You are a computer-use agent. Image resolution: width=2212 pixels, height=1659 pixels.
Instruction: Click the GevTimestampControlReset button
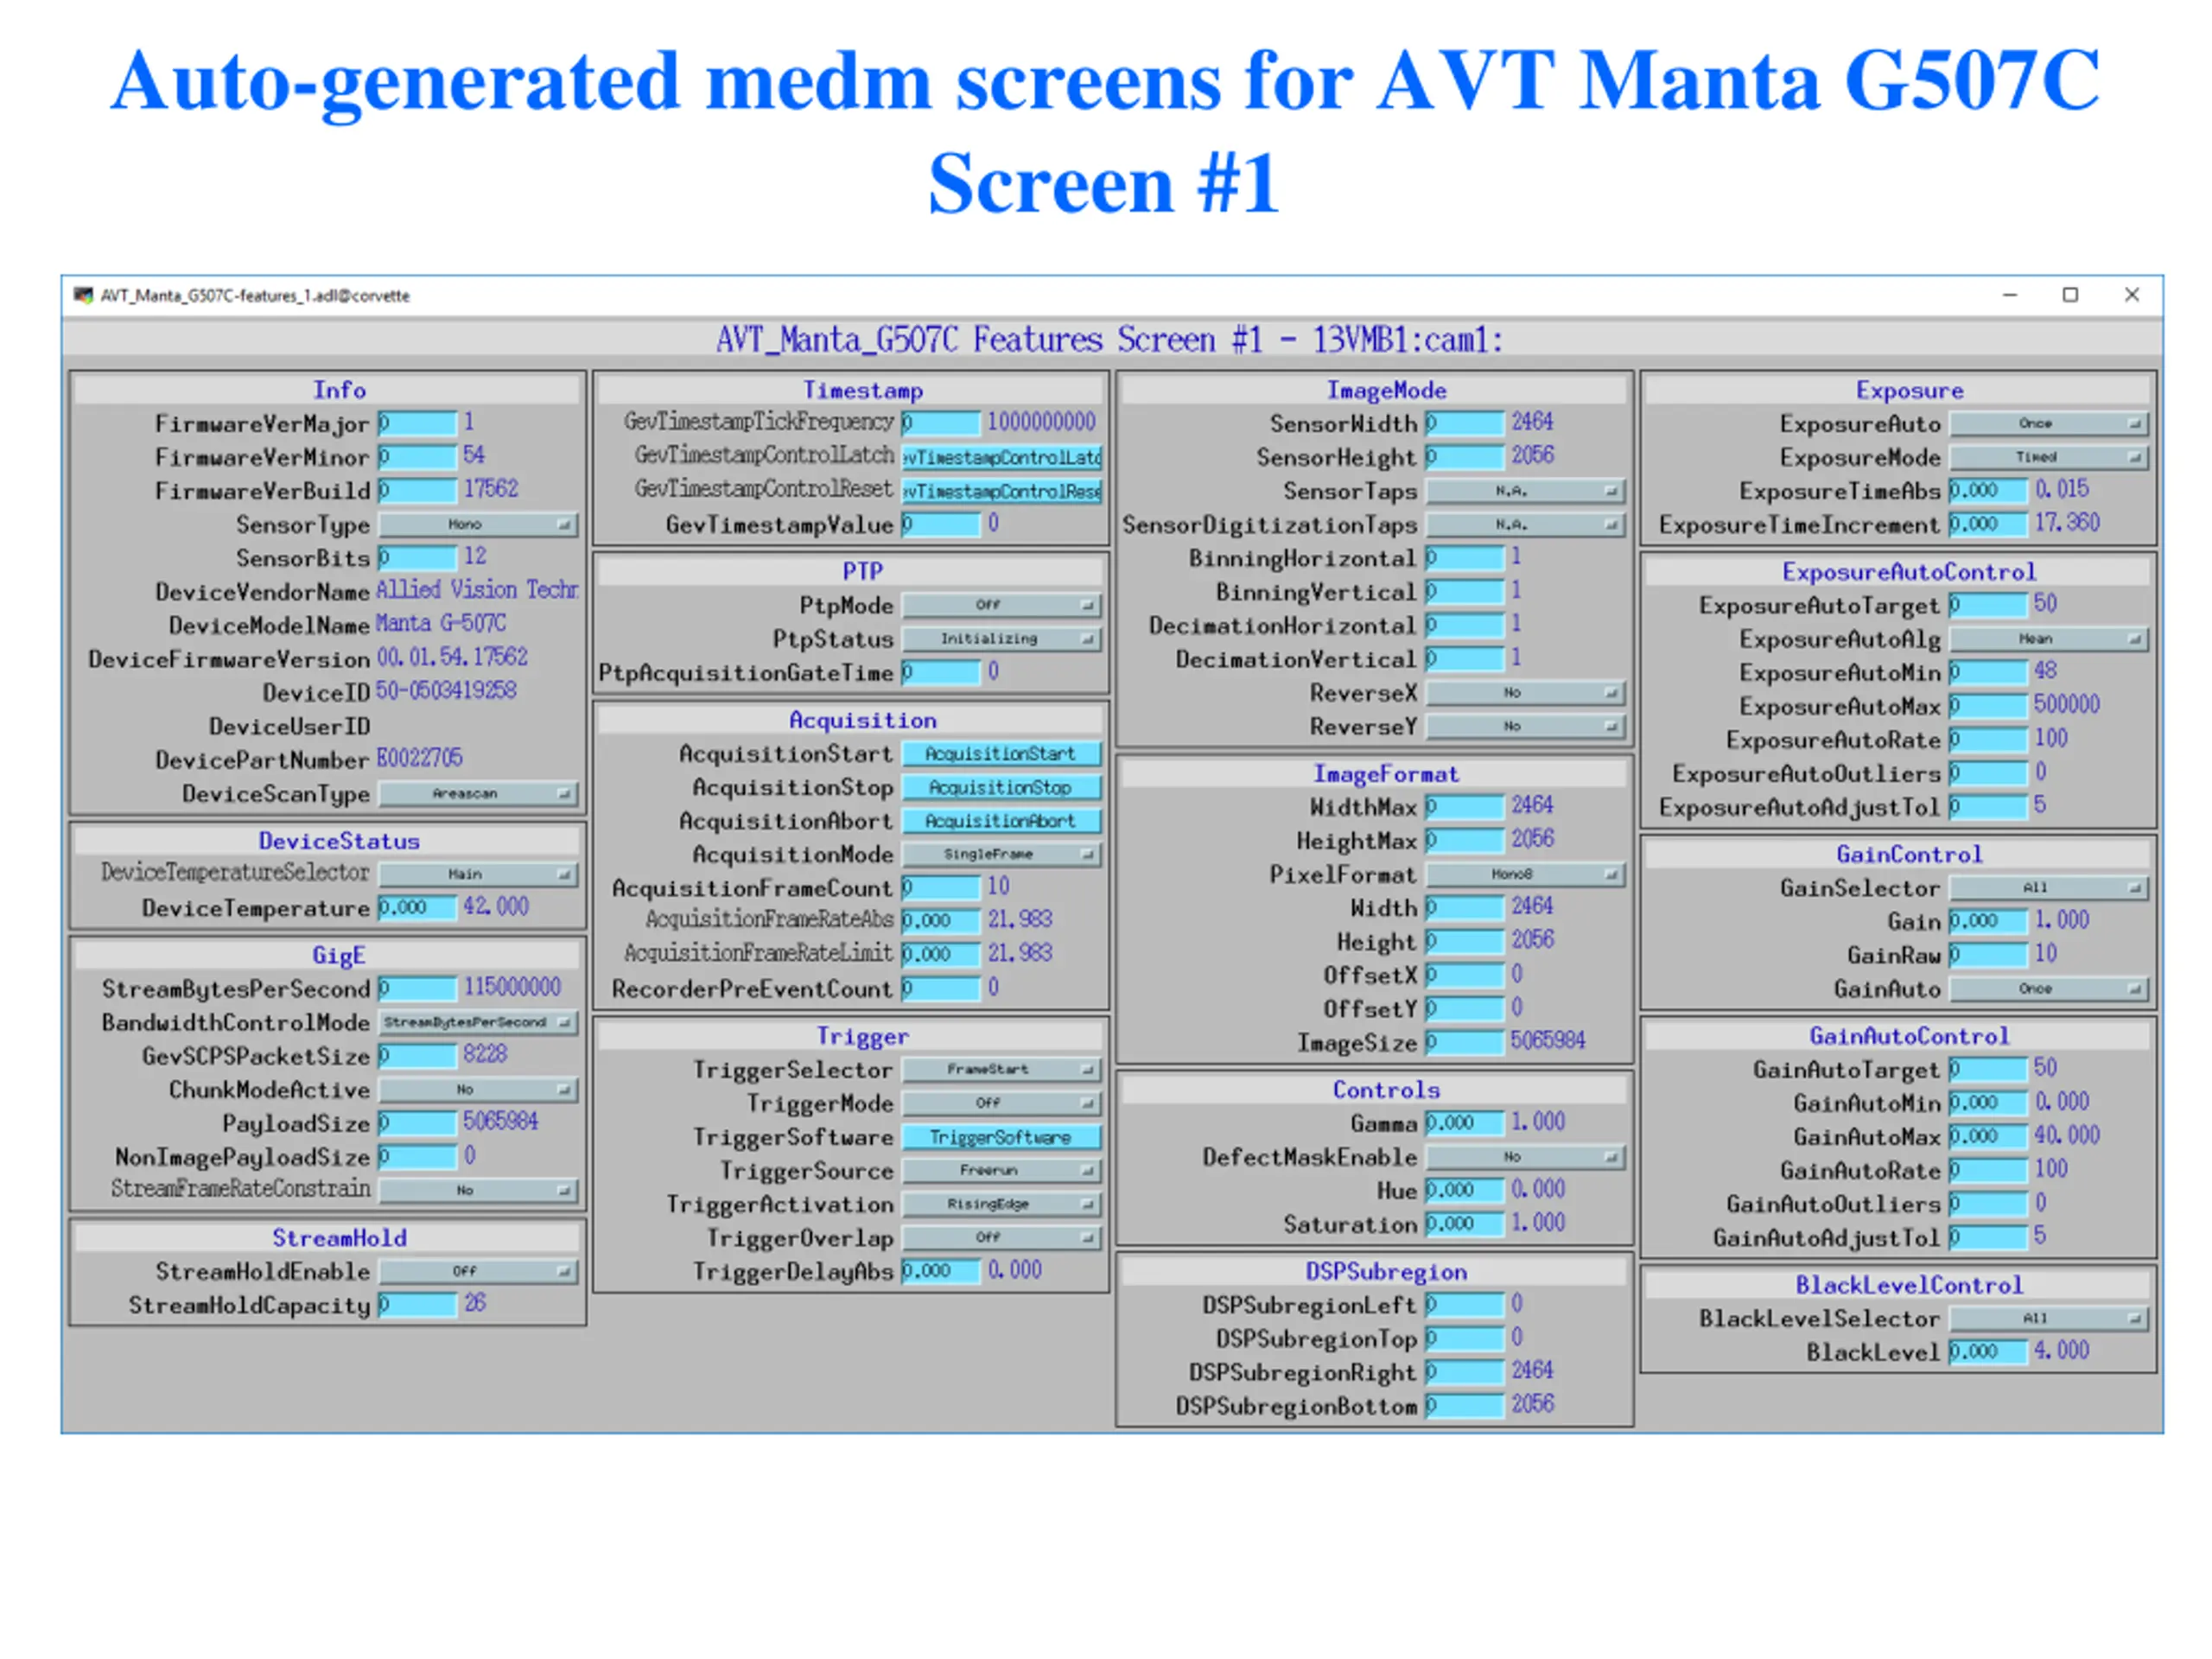coord(1001,492)
